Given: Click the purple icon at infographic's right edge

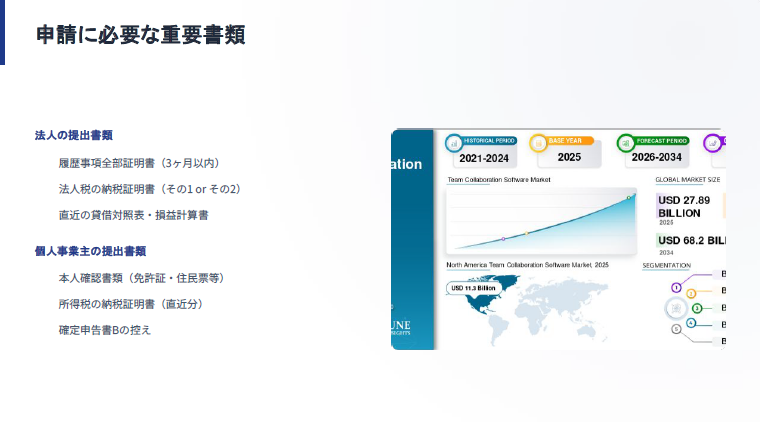Looking at the screenshot, I should pos(713,143).
